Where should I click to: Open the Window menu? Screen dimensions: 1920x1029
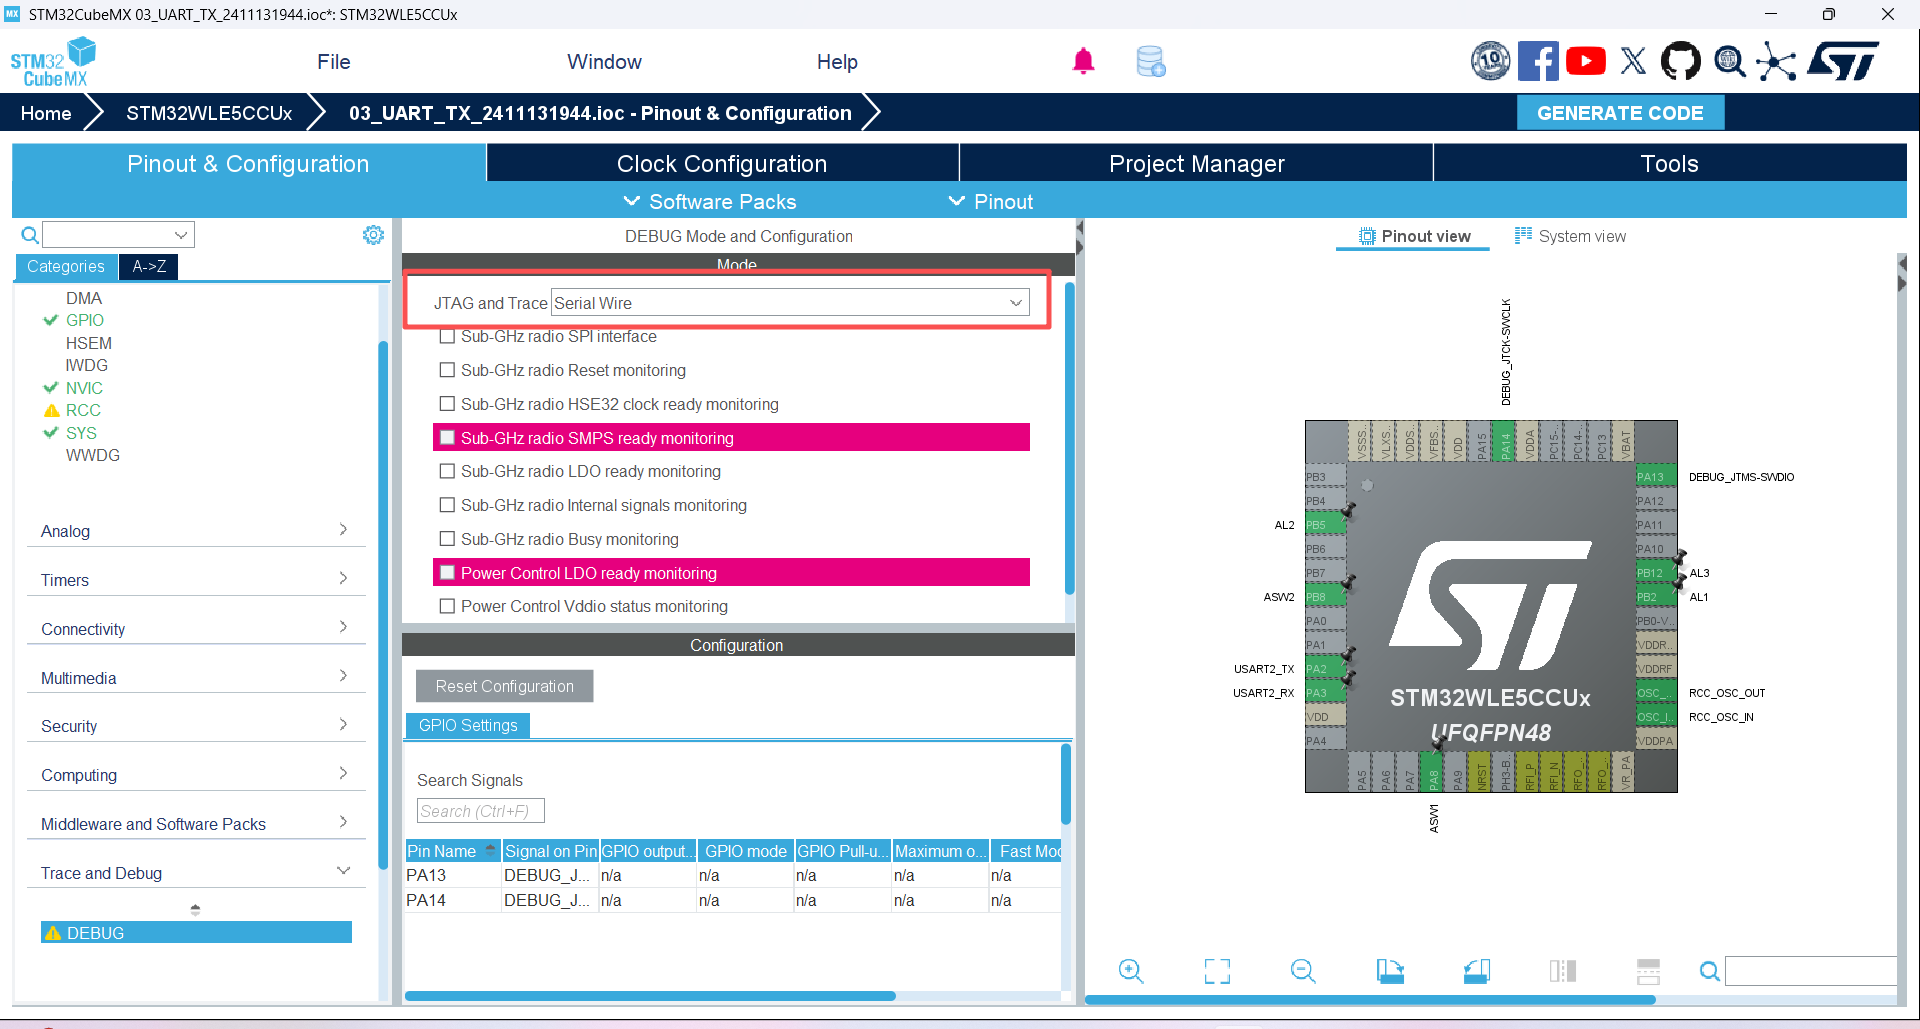coord(604,62)
